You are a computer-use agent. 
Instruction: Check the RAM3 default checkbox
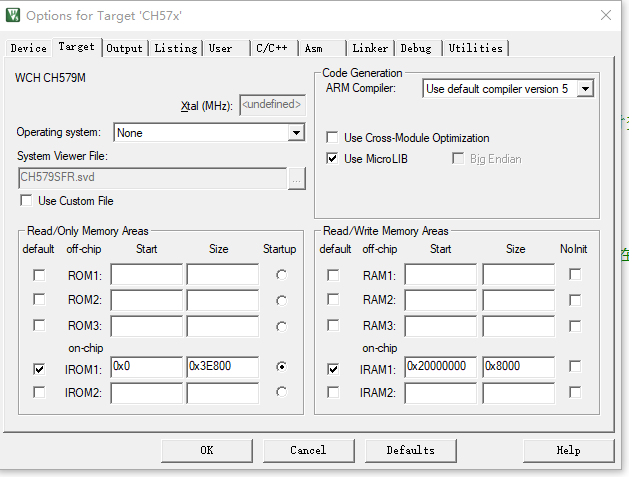pyautogui.click(x=333, y=325)
